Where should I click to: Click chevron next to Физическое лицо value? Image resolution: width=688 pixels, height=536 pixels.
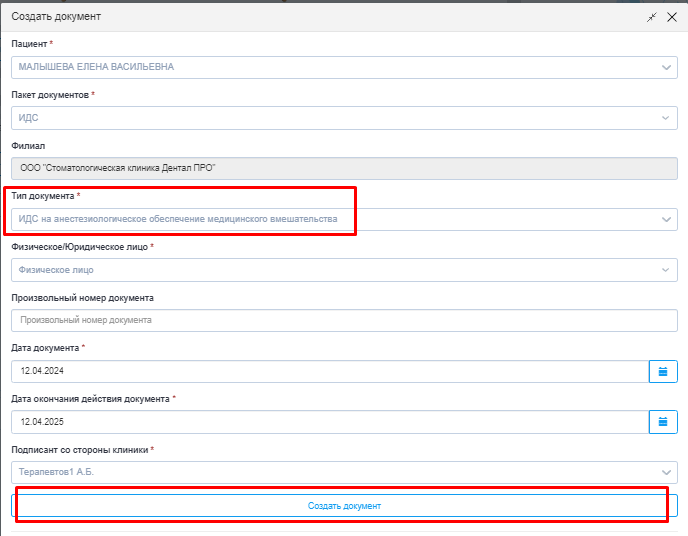[x=666, y=270]
